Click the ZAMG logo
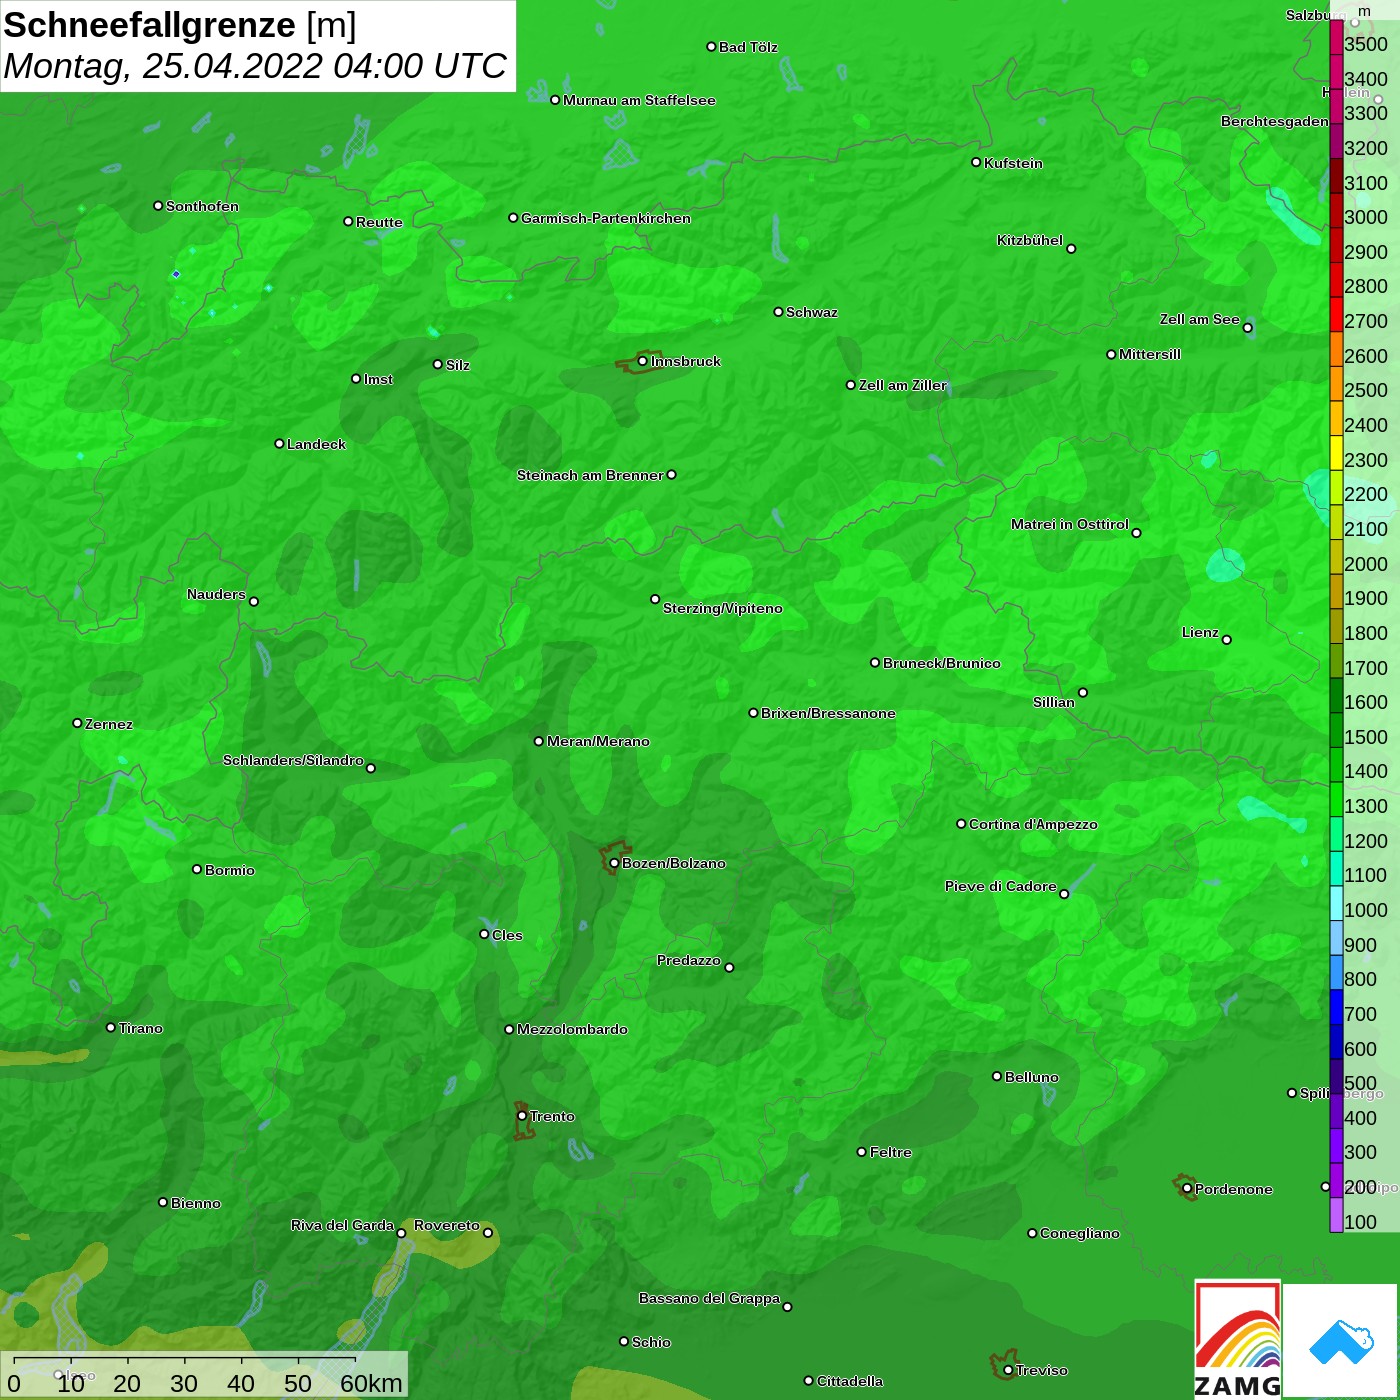Screen dimensions: 1400x1400 pyautogui.click(x=1238, y=1339)
